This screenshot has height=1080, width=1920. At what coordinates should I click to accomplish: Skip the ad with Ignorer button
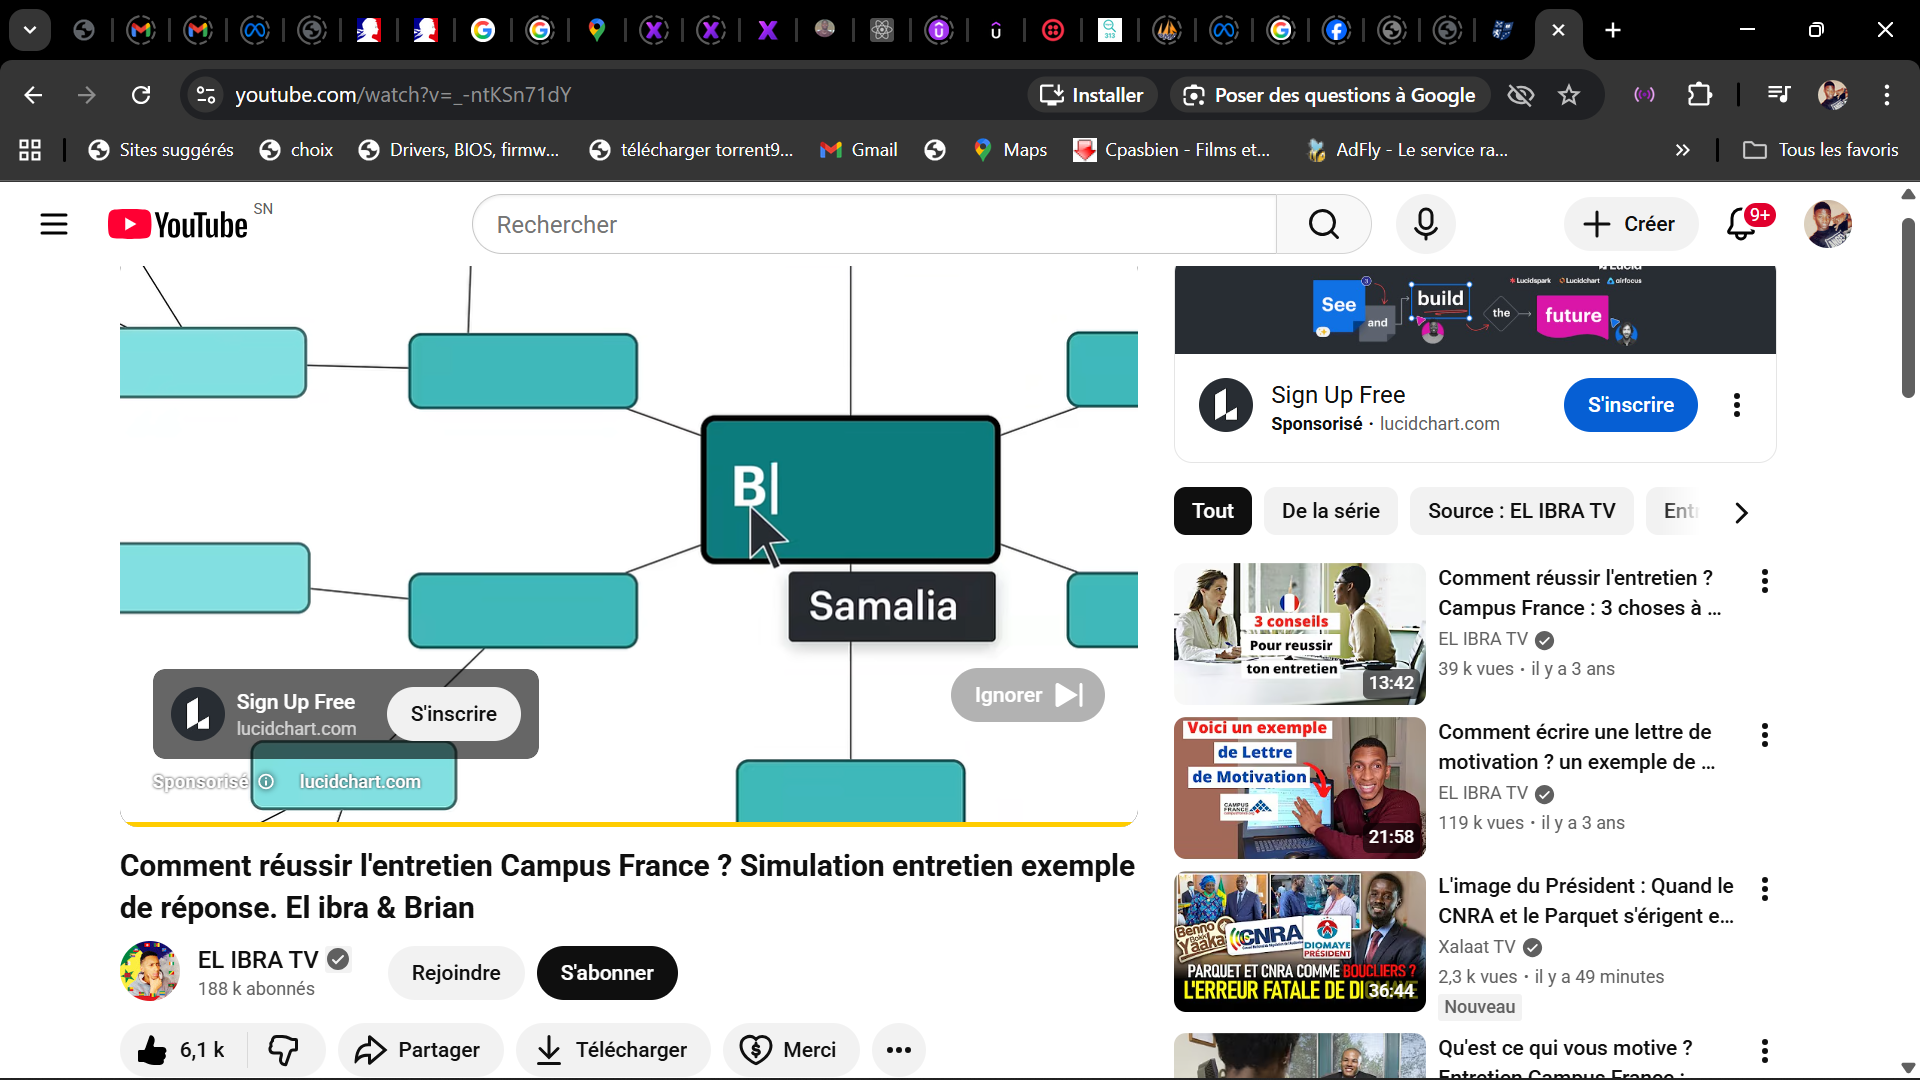1027,695
